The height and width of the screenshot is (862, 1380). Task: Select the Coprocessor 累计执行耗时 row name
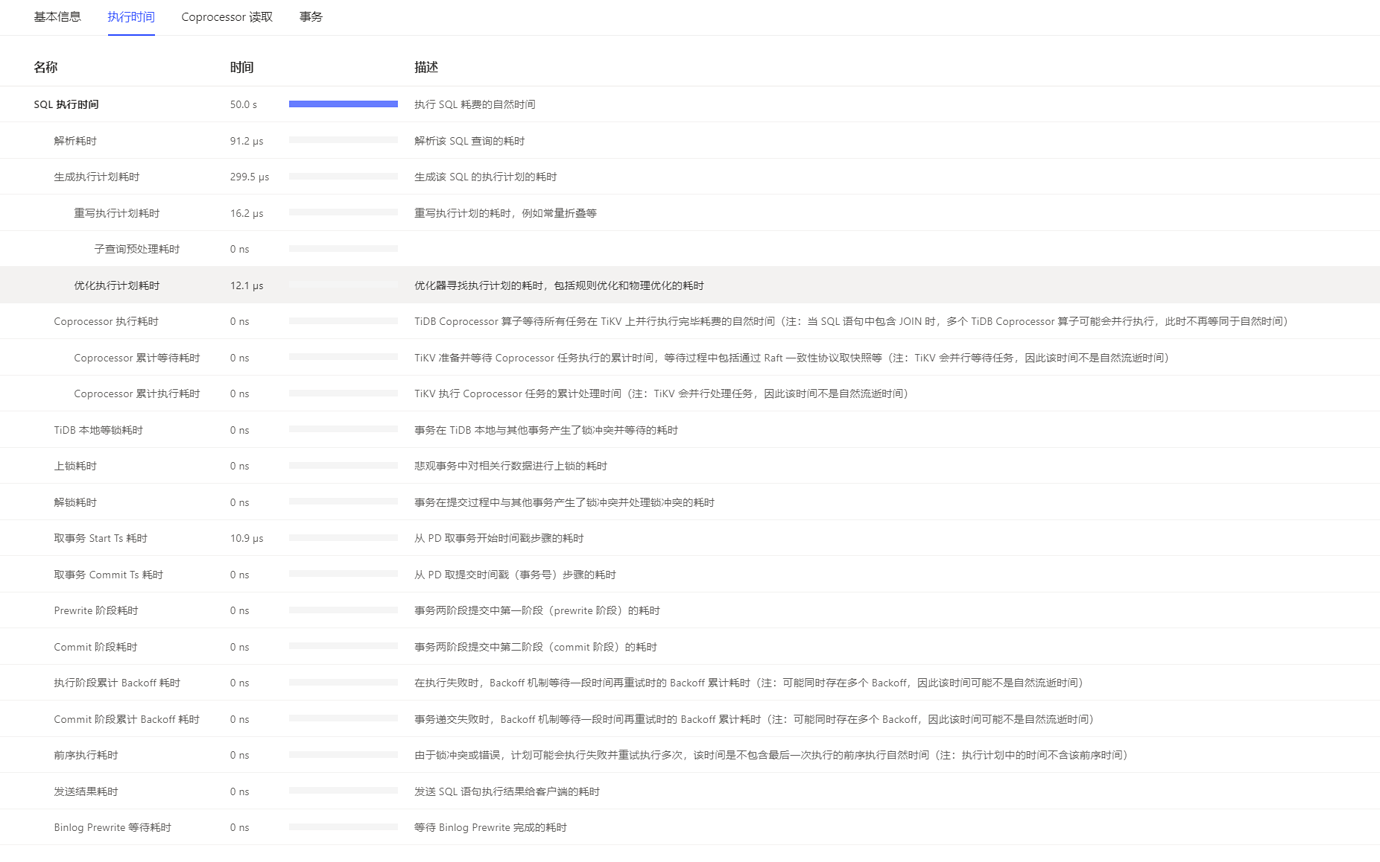tap(137, 393)
